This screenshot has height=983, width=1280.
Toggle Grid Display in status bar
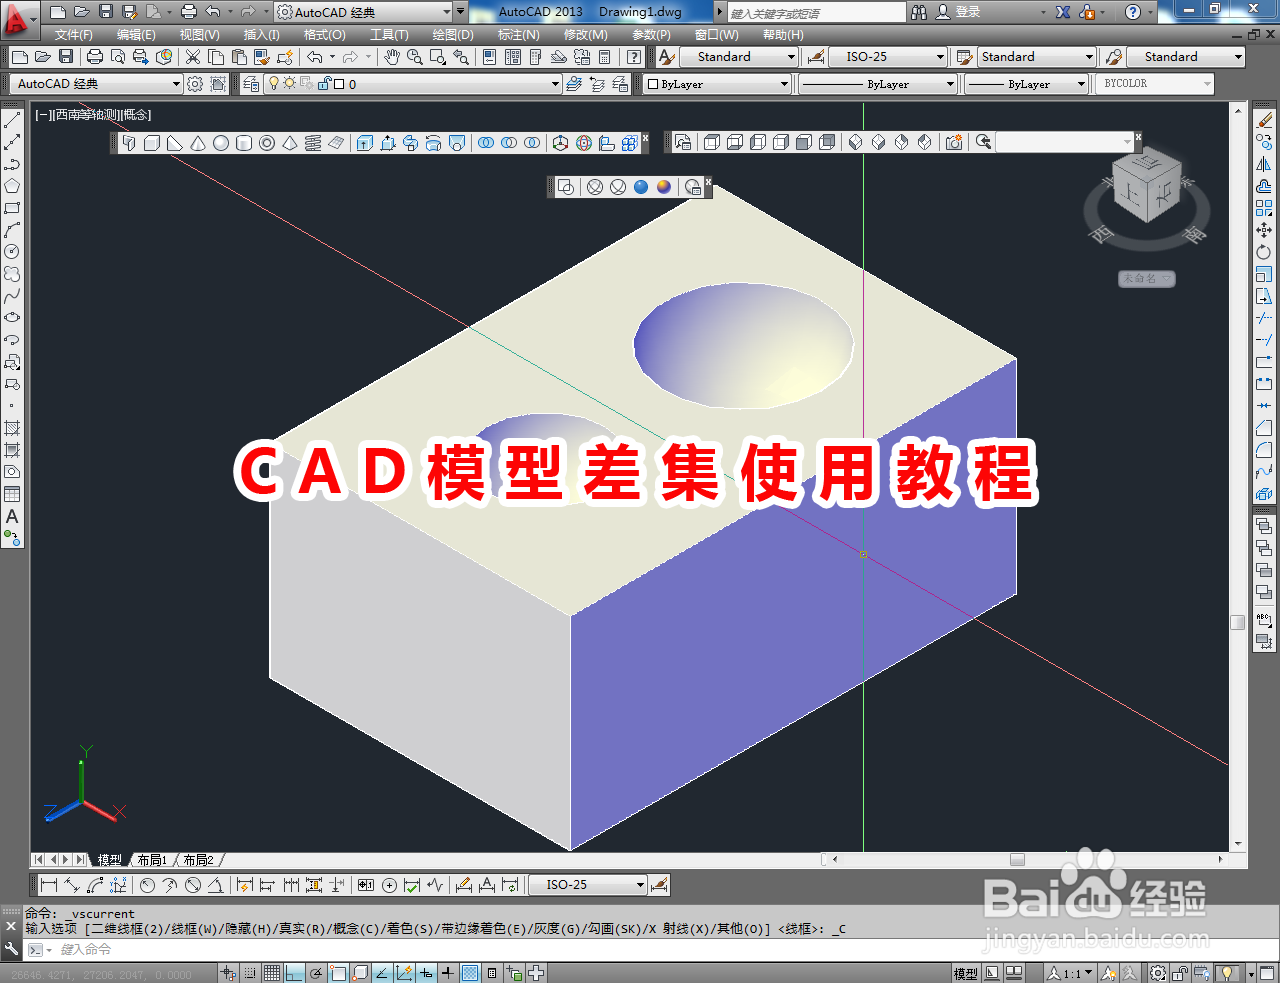point(272,973)
